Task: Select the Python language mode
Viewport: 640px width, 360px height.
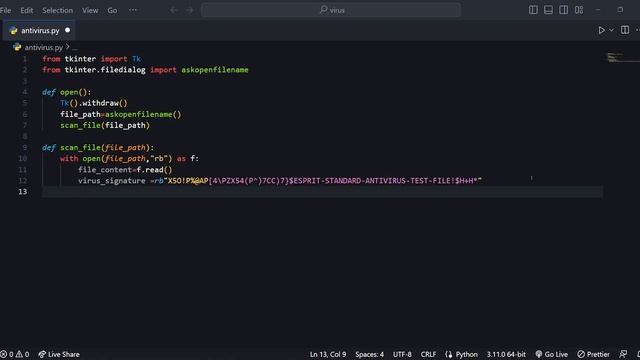Action: click(x=462, y=354)
